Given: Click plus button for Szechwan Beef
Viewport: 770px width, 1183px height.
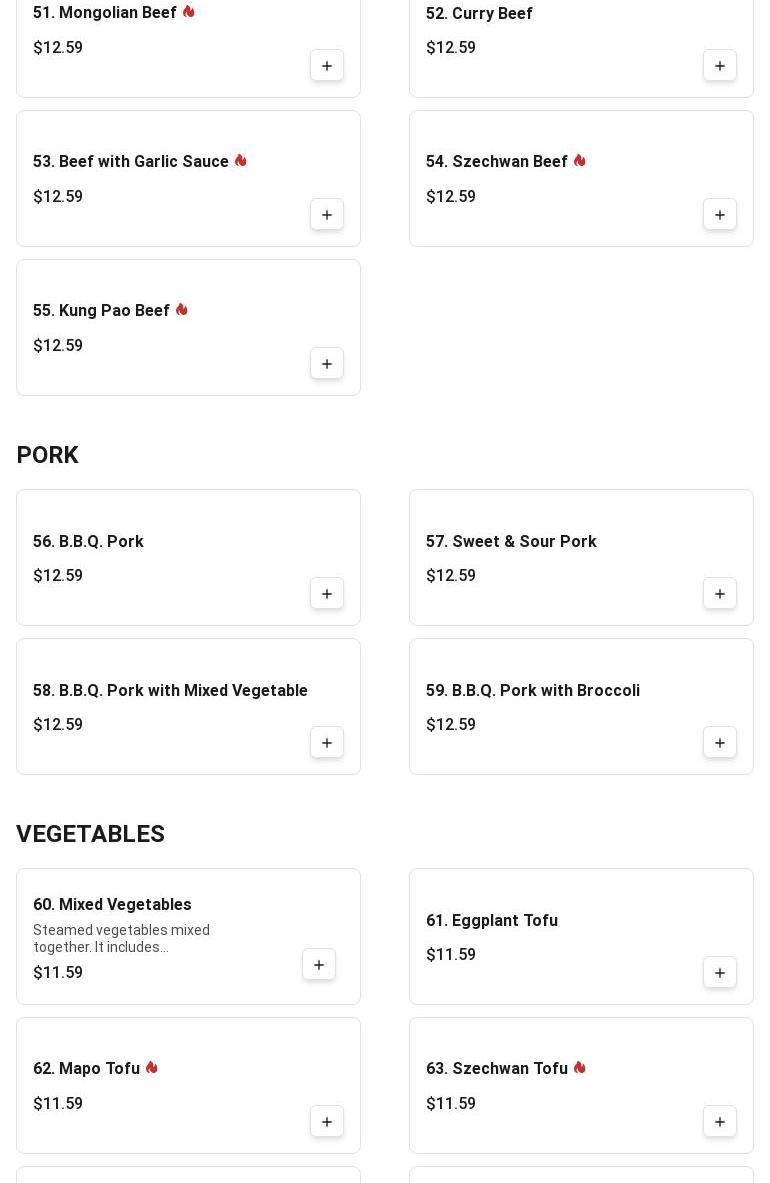Looking at the screenshot, I should [720, 215].
